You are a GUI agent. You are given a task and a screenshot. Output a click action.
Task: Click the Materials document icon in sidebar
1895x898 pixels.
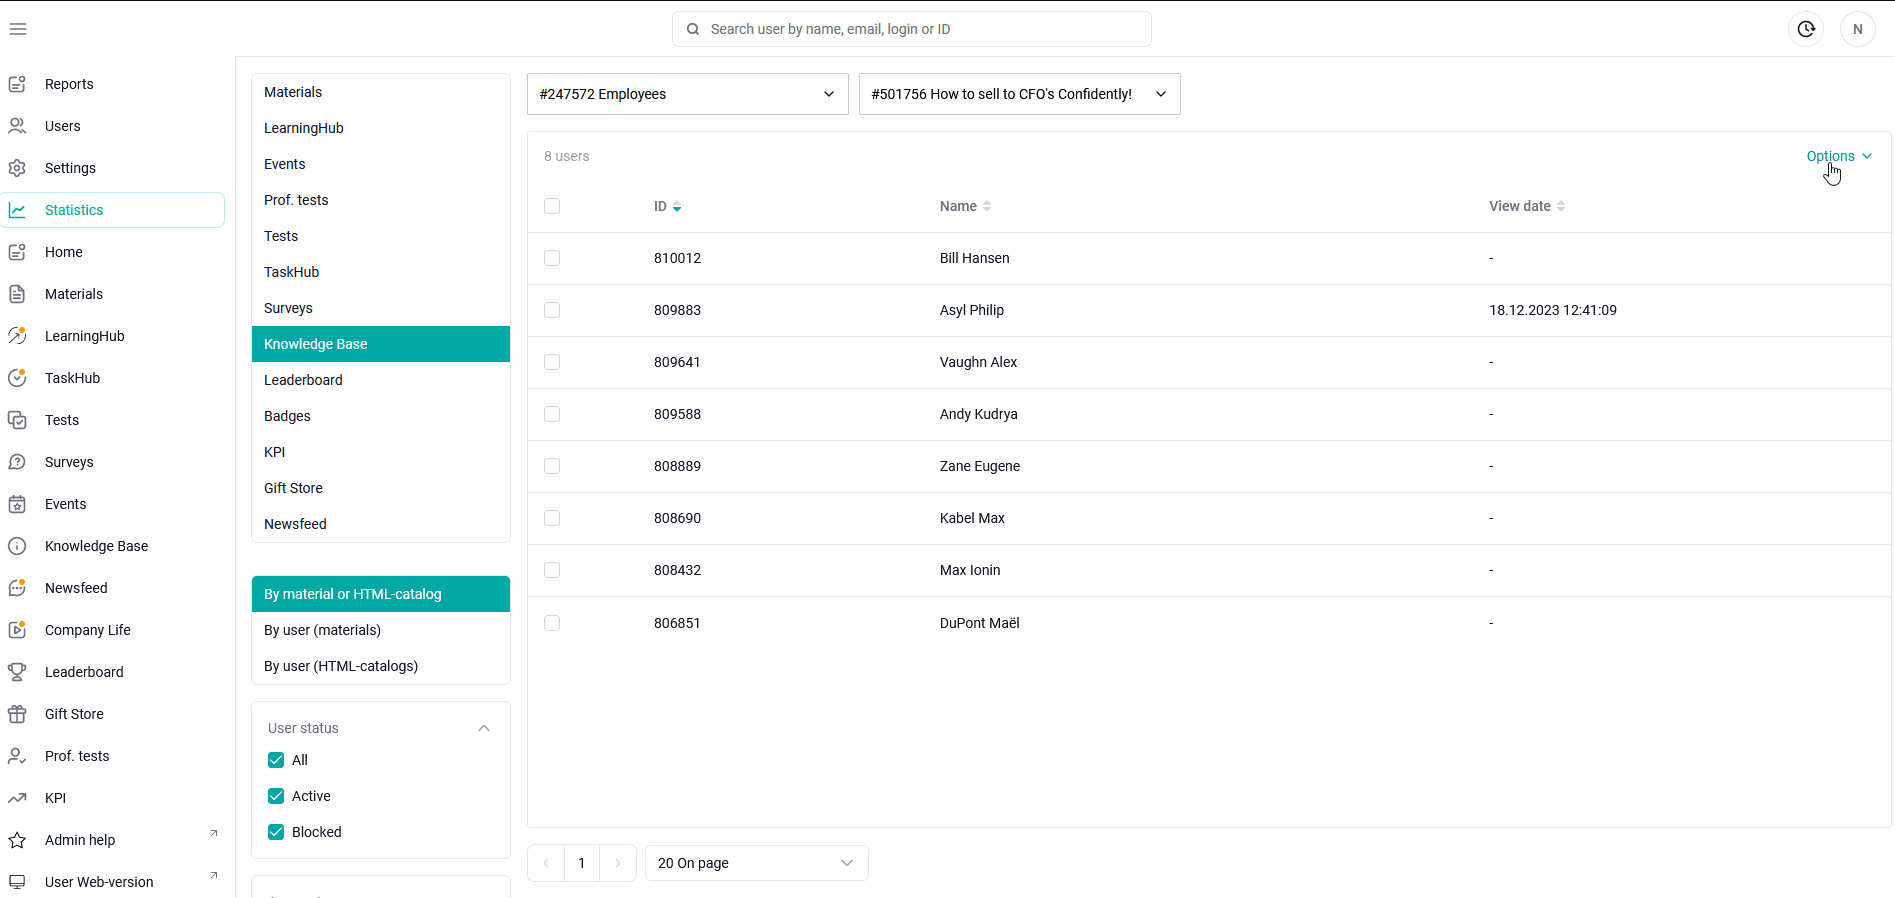(17, 294)
